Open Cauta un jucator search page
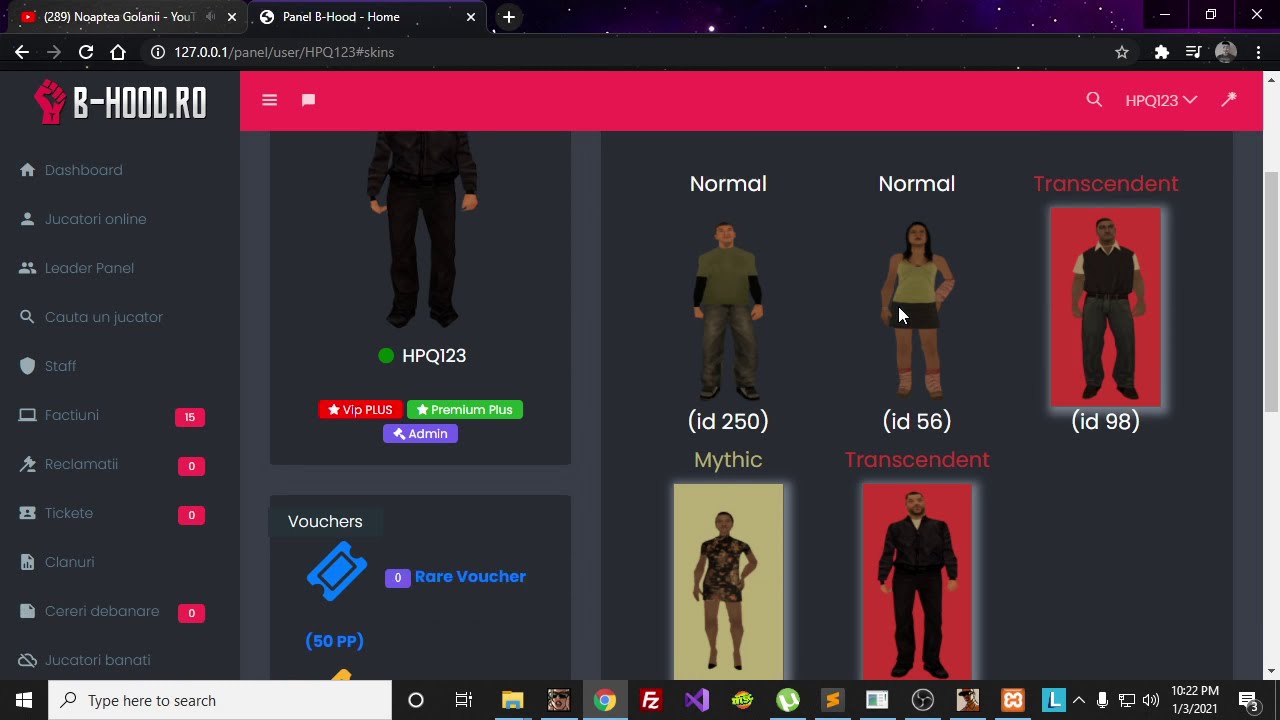 pyautogui.click(x=103, y=317)
